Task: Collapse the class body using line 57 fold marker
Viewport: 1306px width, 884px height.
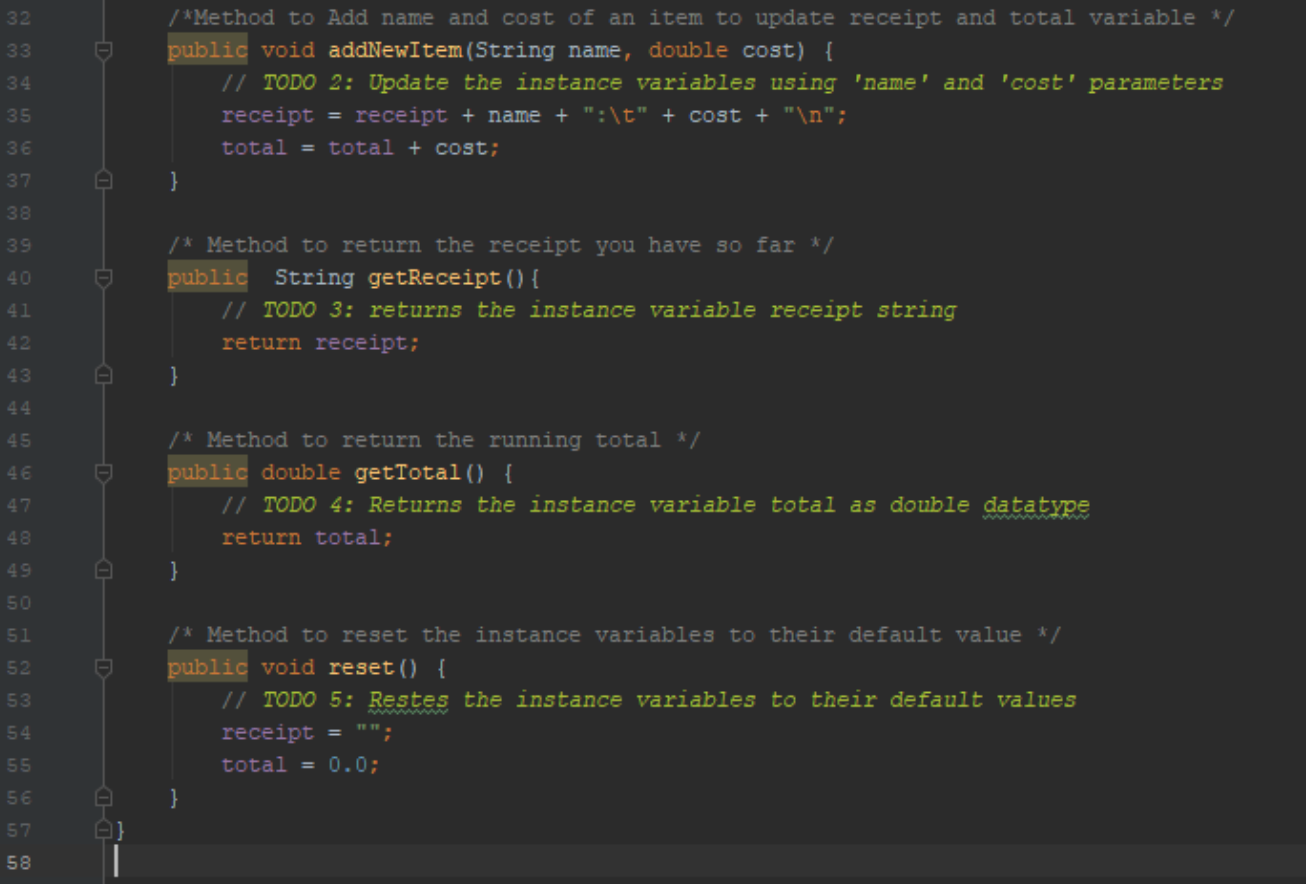Action: pos(103,829)
